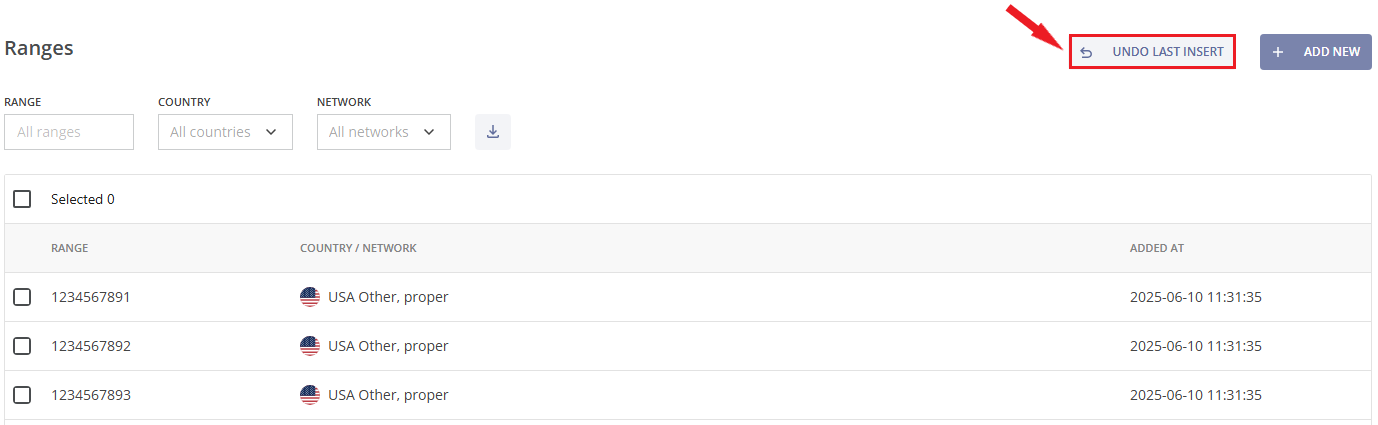Click the Country / Network column header

click(x=358, y=248)
